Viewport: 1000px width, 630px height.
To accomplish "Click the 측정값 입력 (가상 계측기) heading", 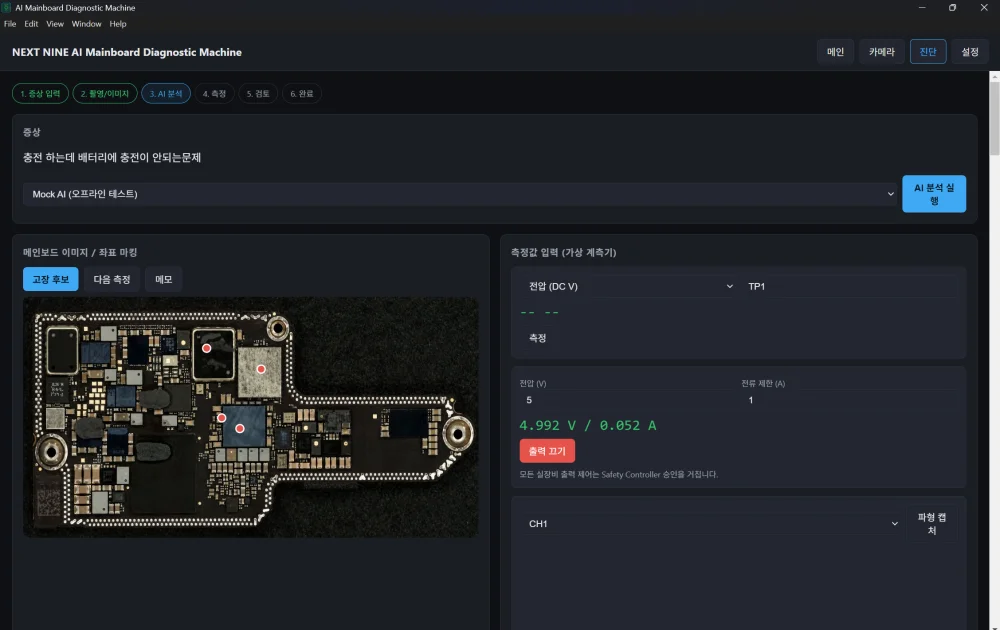I will (x=563, y=253).
